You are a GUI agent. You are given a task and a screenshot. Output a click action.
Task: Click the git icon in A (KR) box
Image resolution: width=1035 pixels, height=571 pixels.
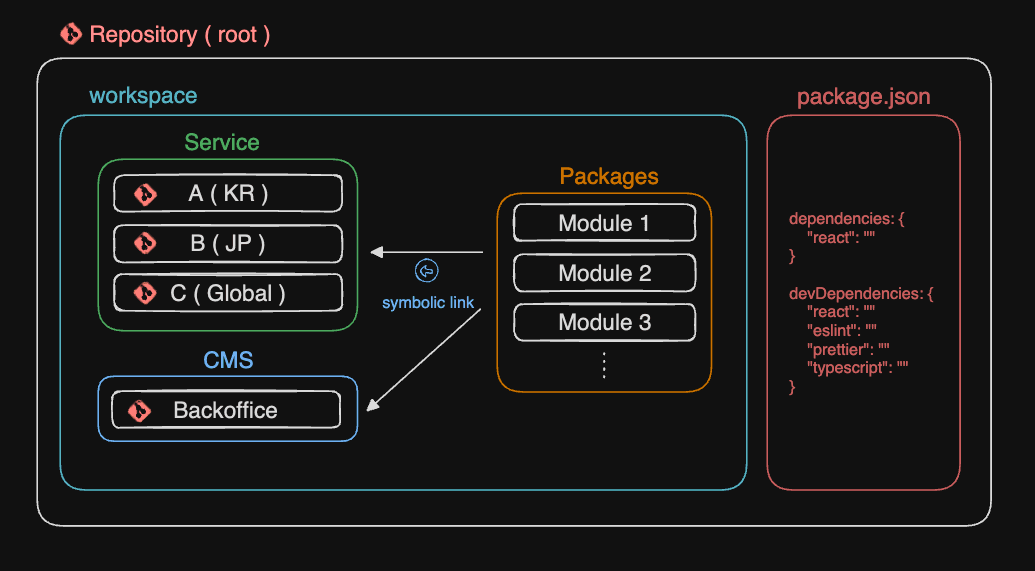click(x=146, y=194)
